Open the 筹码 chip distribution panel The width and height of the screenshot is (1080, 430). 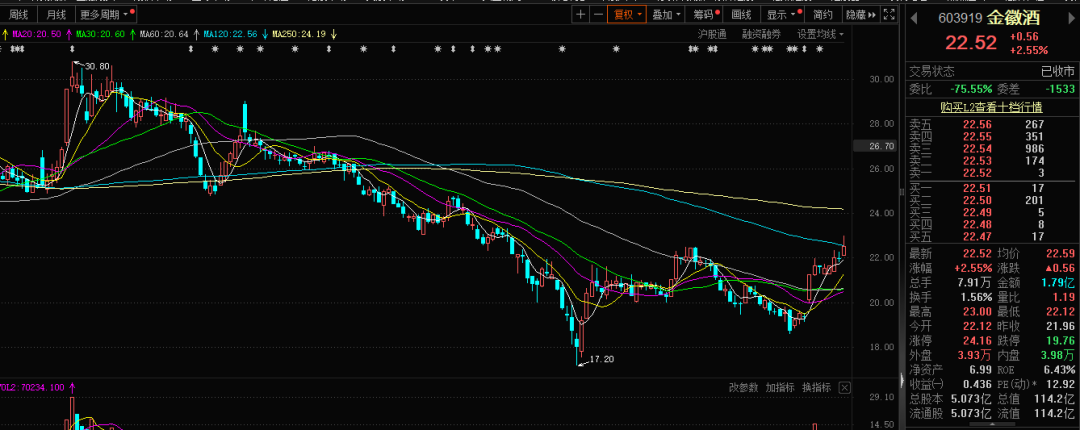[x=703, y=14]
